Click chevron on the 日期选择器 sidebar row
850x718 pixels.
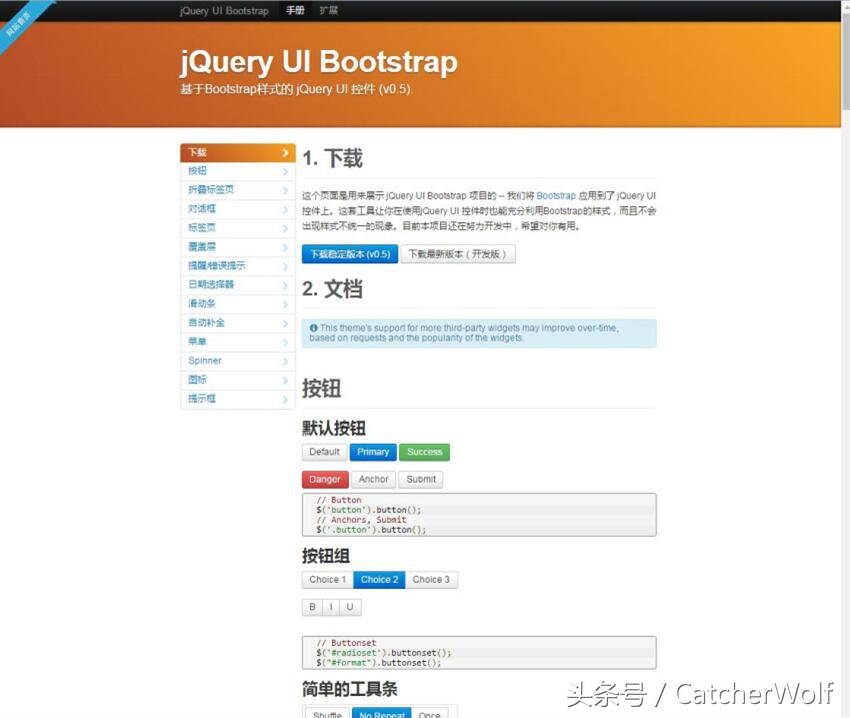pos(285,285)
